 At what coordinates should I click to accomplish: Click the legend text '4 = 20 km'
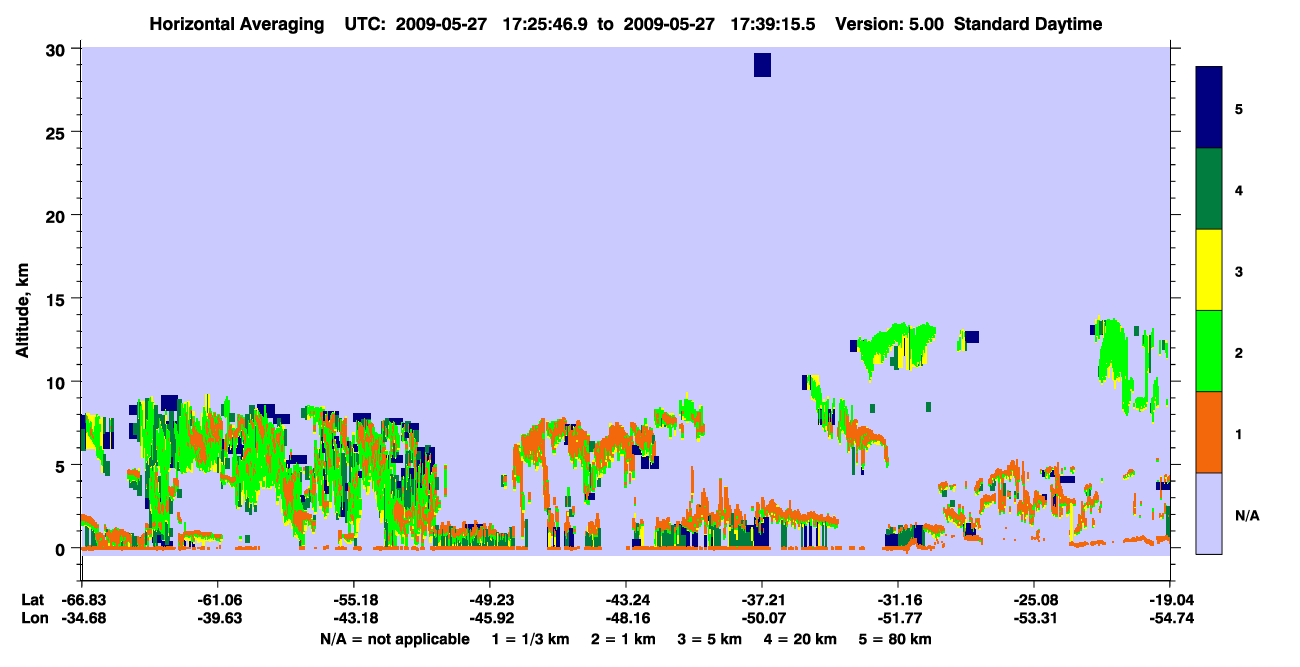pos(802,639)
